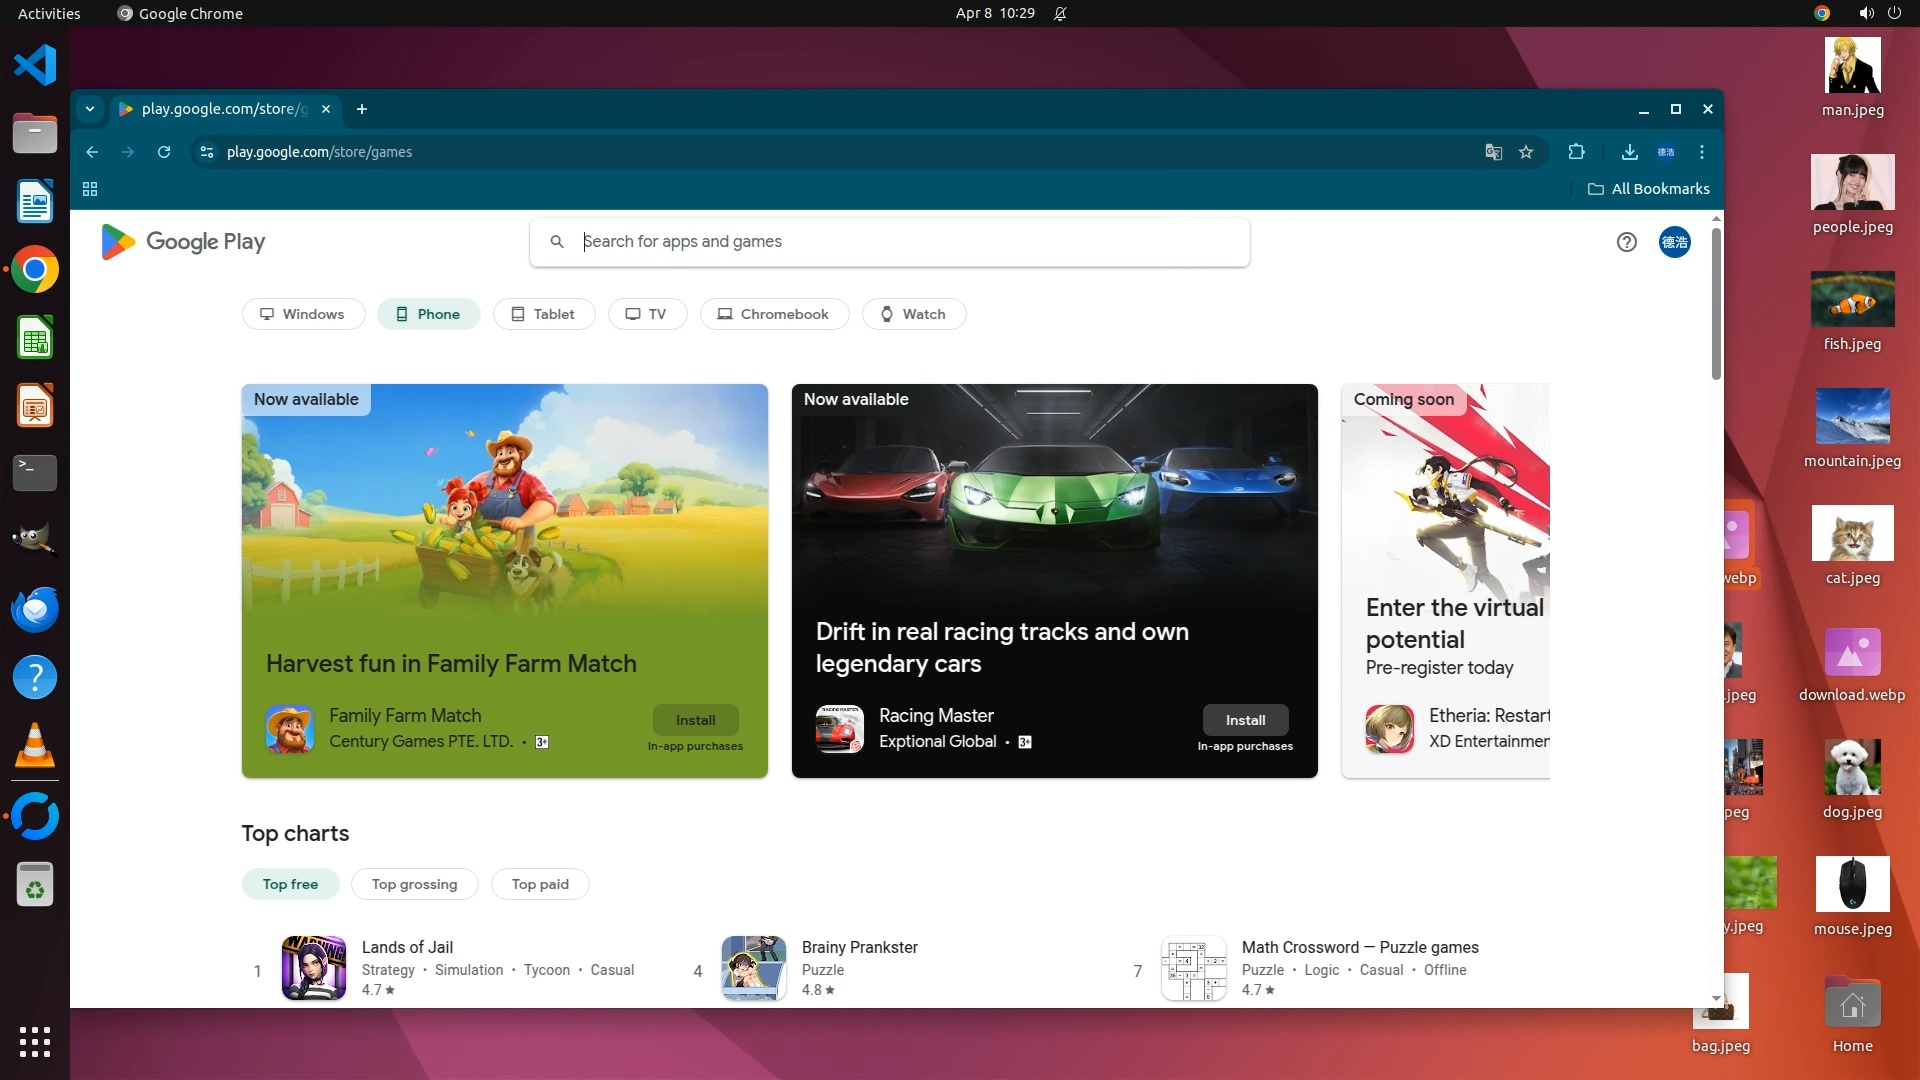Click the Google Play help icon
Image resolution: width=1920 pixels, height=1080 pixels.
[x=1626, y=242]
